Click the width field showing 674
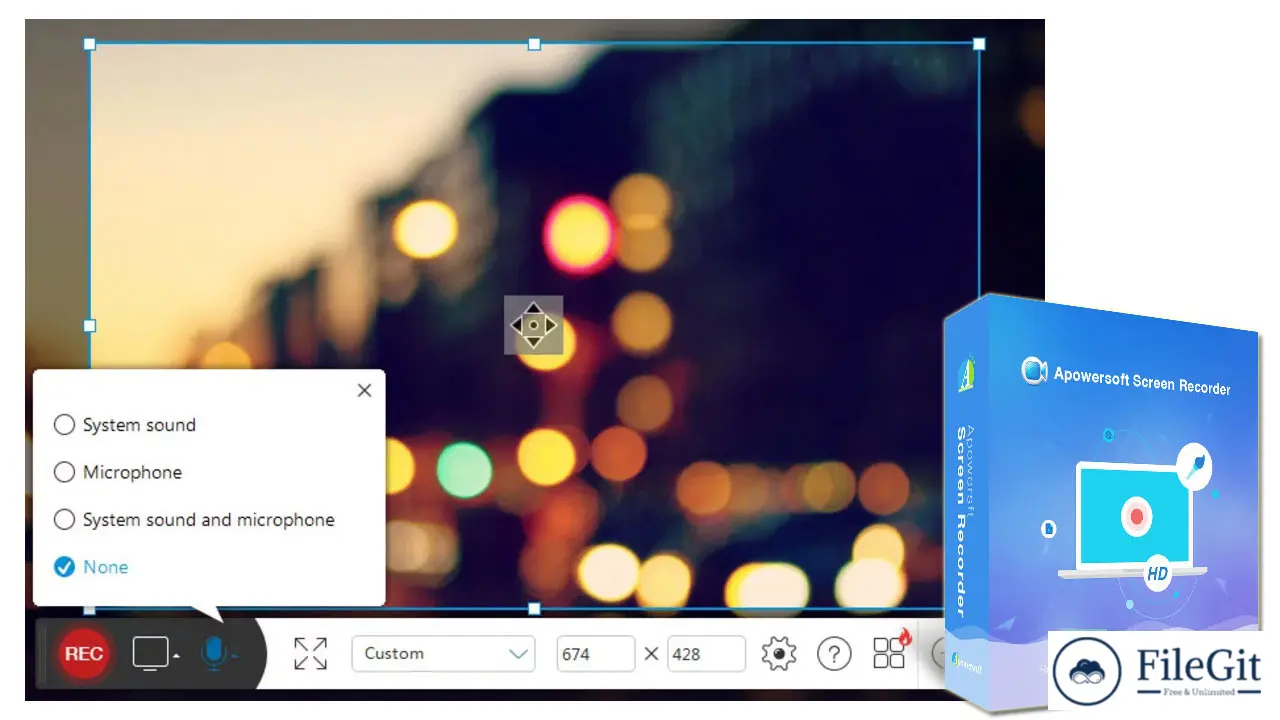The height and width of the screenshot is (720, 1280). pyautogui.click(x=596, y=654)
